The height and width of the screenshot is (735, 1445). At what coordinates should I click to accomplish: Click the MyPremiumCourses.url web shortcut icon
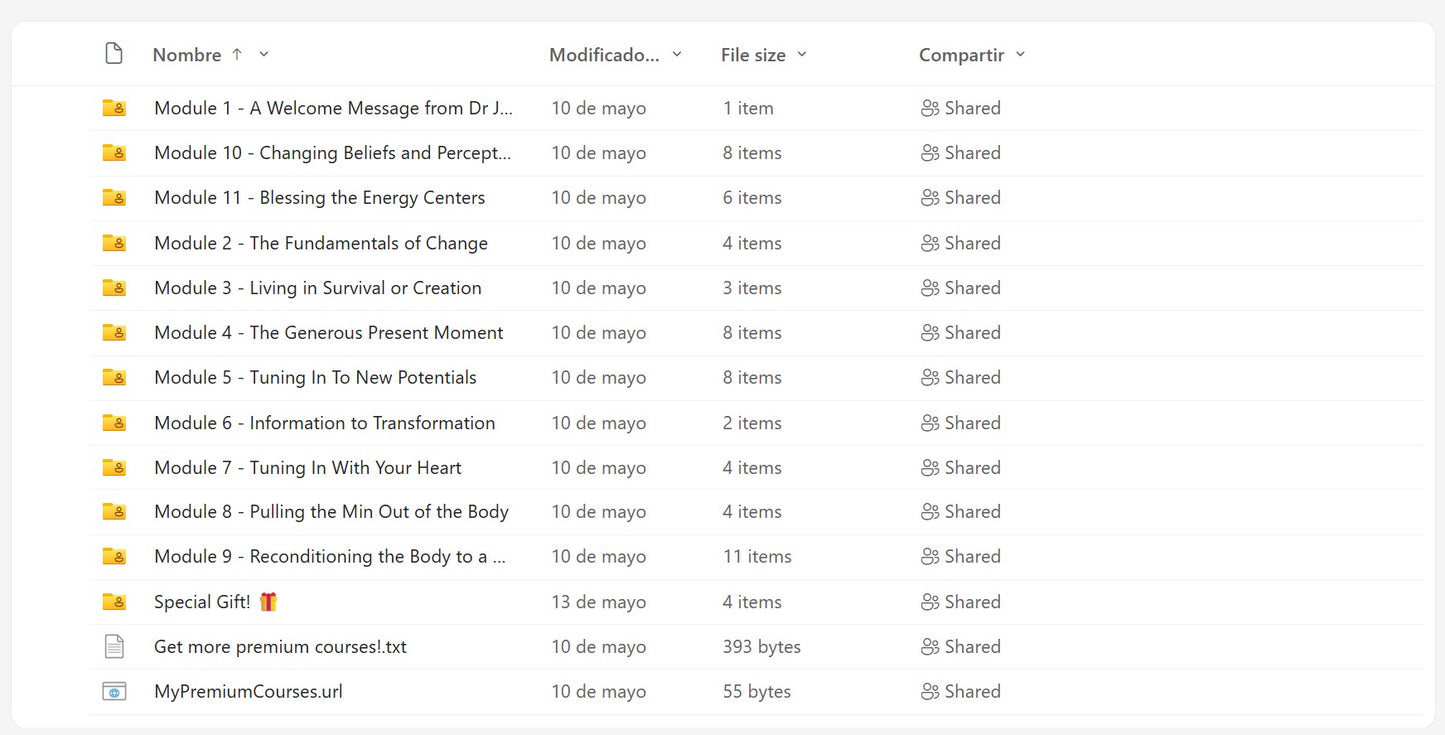coord(114,692)
